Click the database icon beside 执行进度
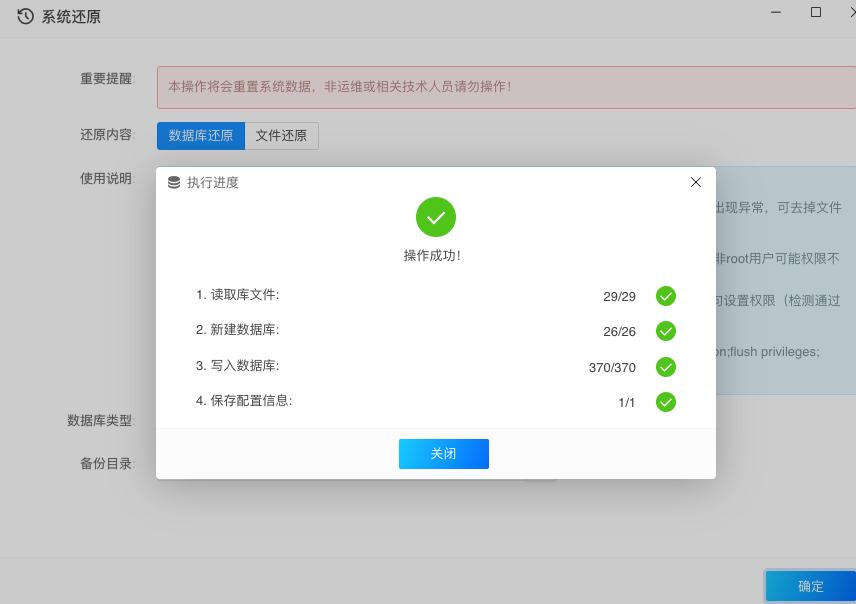The height and width of the screenshot is (604, 856). [x=174, y=182]
